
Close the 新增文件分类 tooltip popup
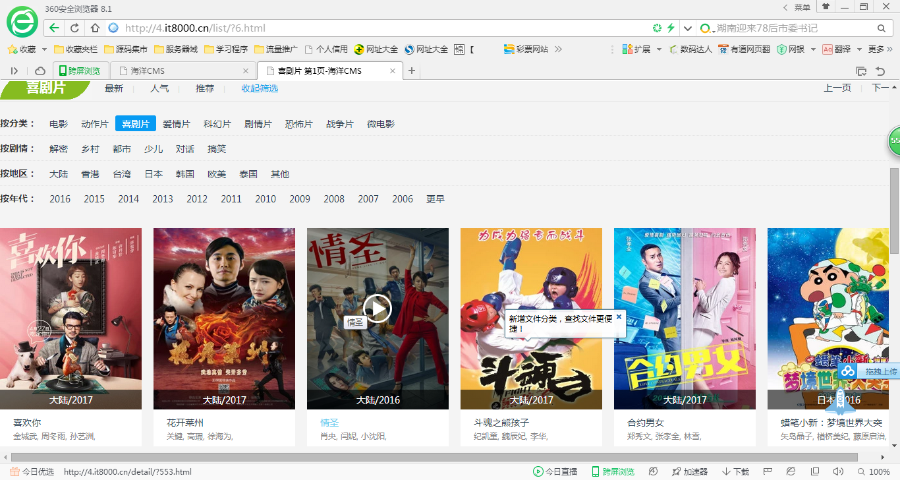[x=619, y=316]
